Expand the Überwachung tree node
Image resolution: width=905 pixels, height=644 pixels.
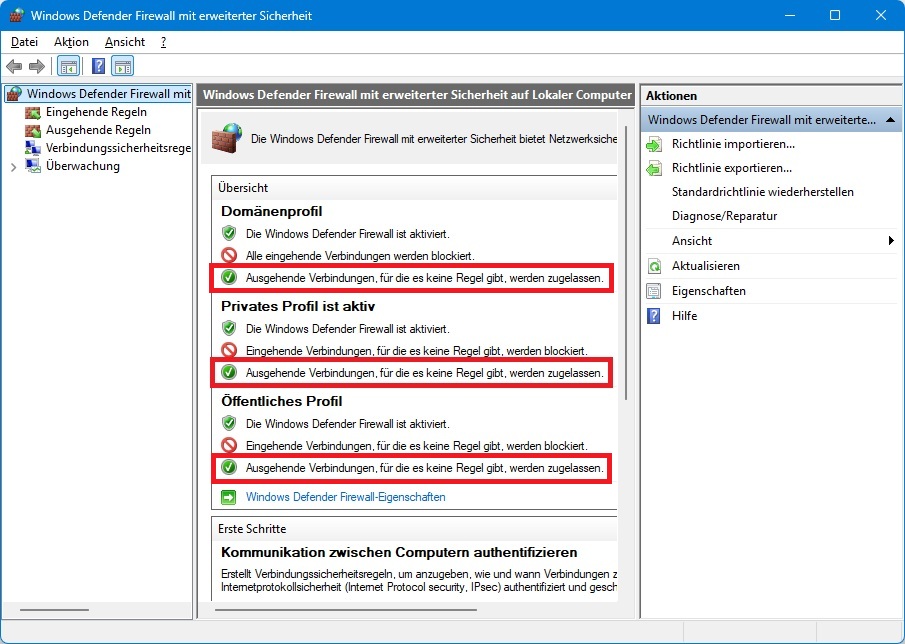[x=13, y=167]
